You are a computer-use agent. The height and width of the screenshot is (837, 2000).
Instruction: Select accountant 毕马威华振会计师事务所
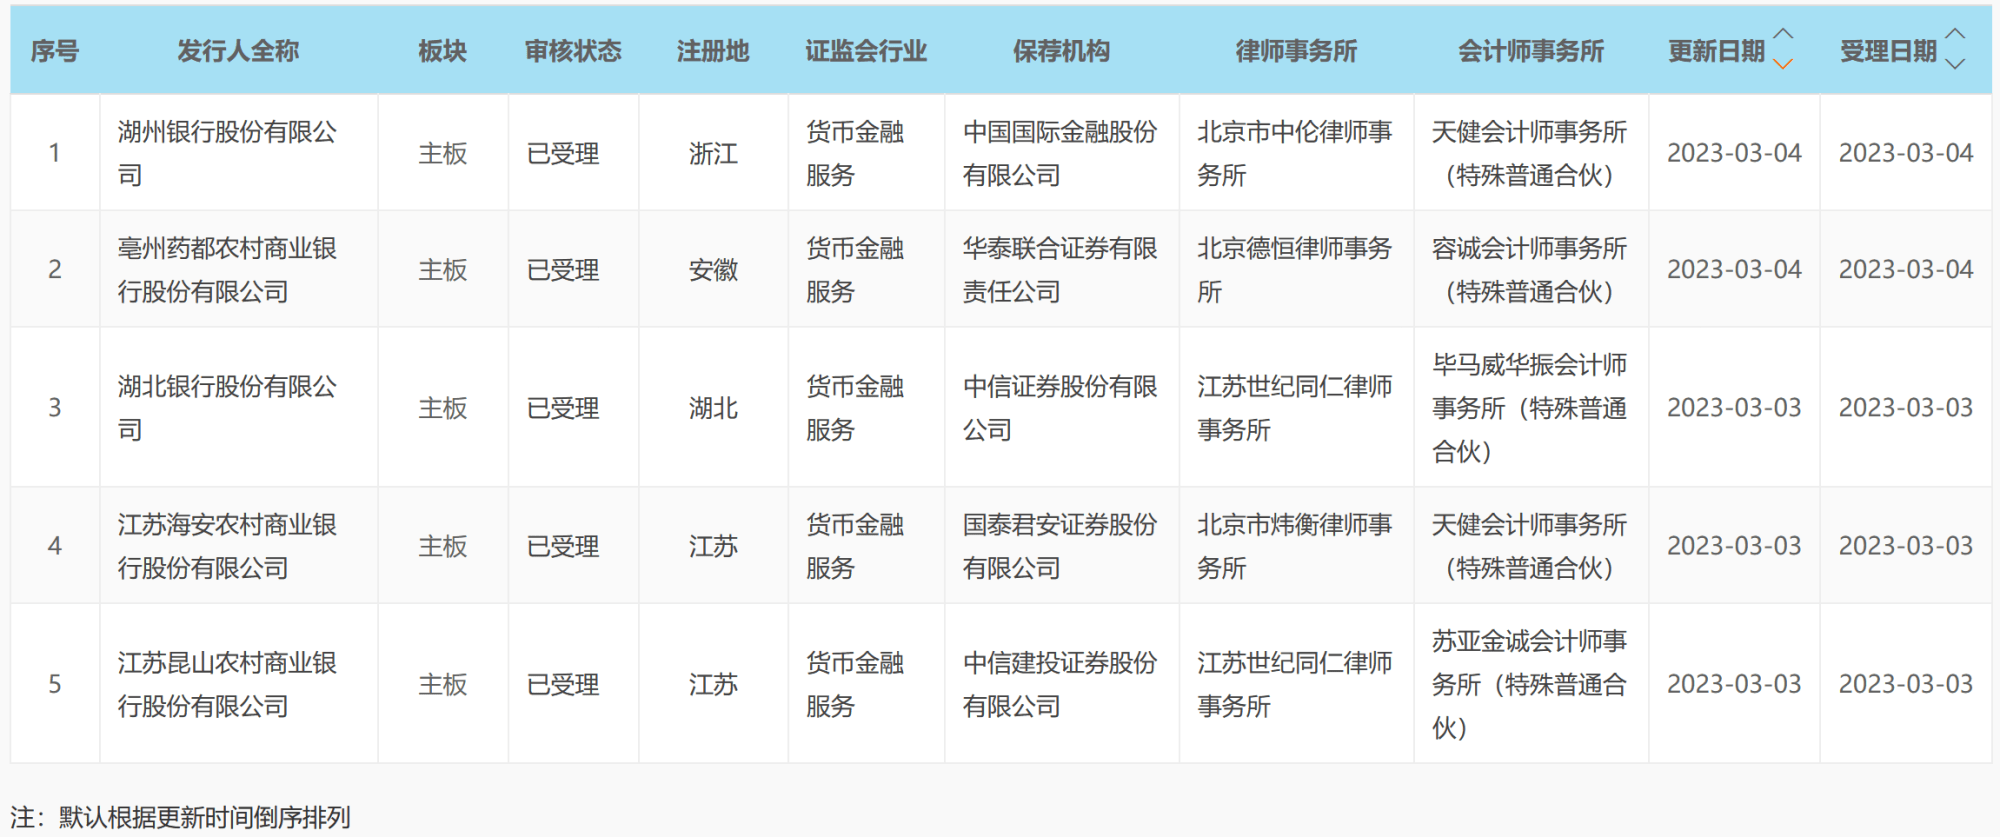tap(1530, 408)
